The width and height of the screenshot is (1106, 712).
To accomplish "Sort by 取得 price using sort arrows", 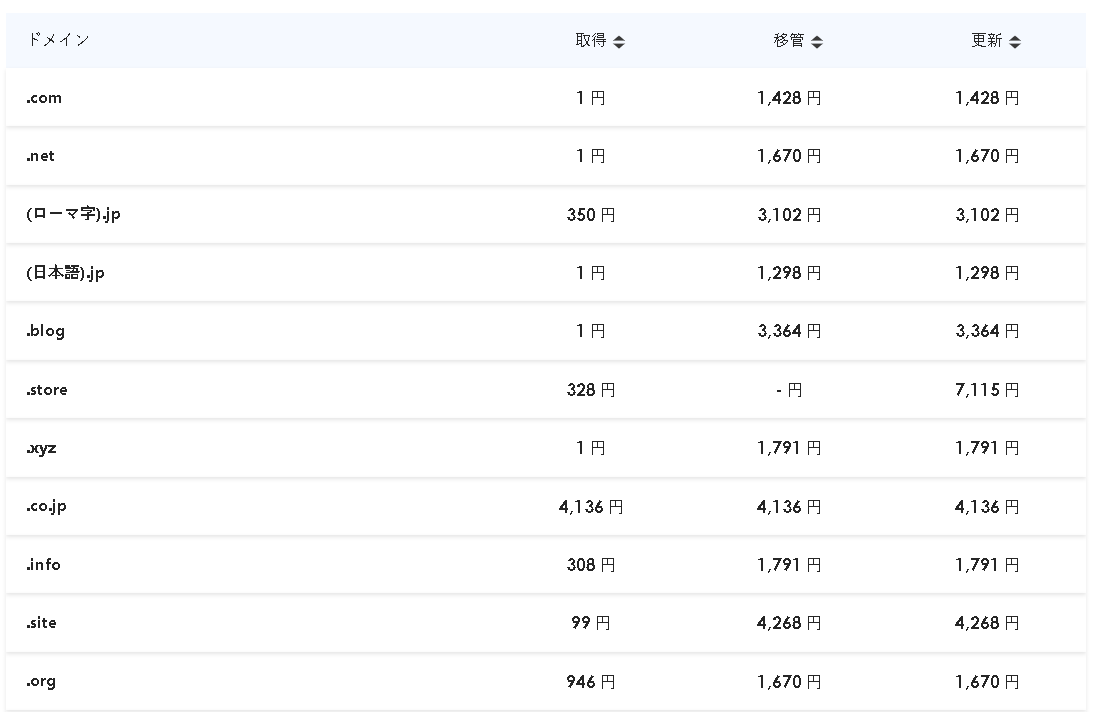I will click(619, 42).
